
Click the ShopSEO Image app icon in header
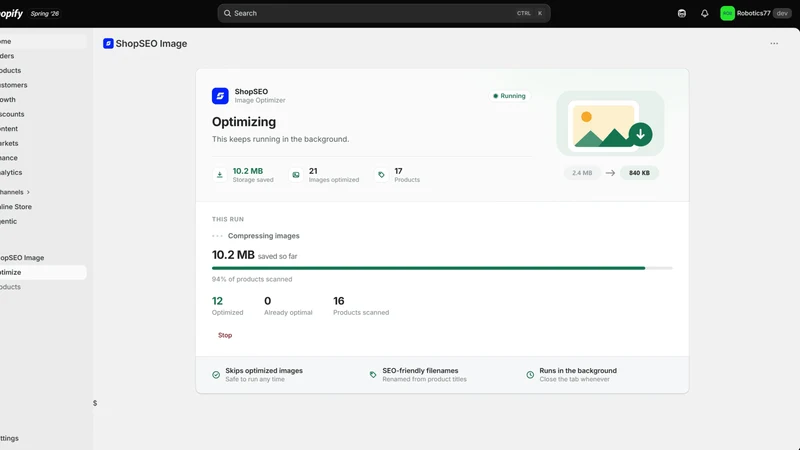(x=108, y=43)
